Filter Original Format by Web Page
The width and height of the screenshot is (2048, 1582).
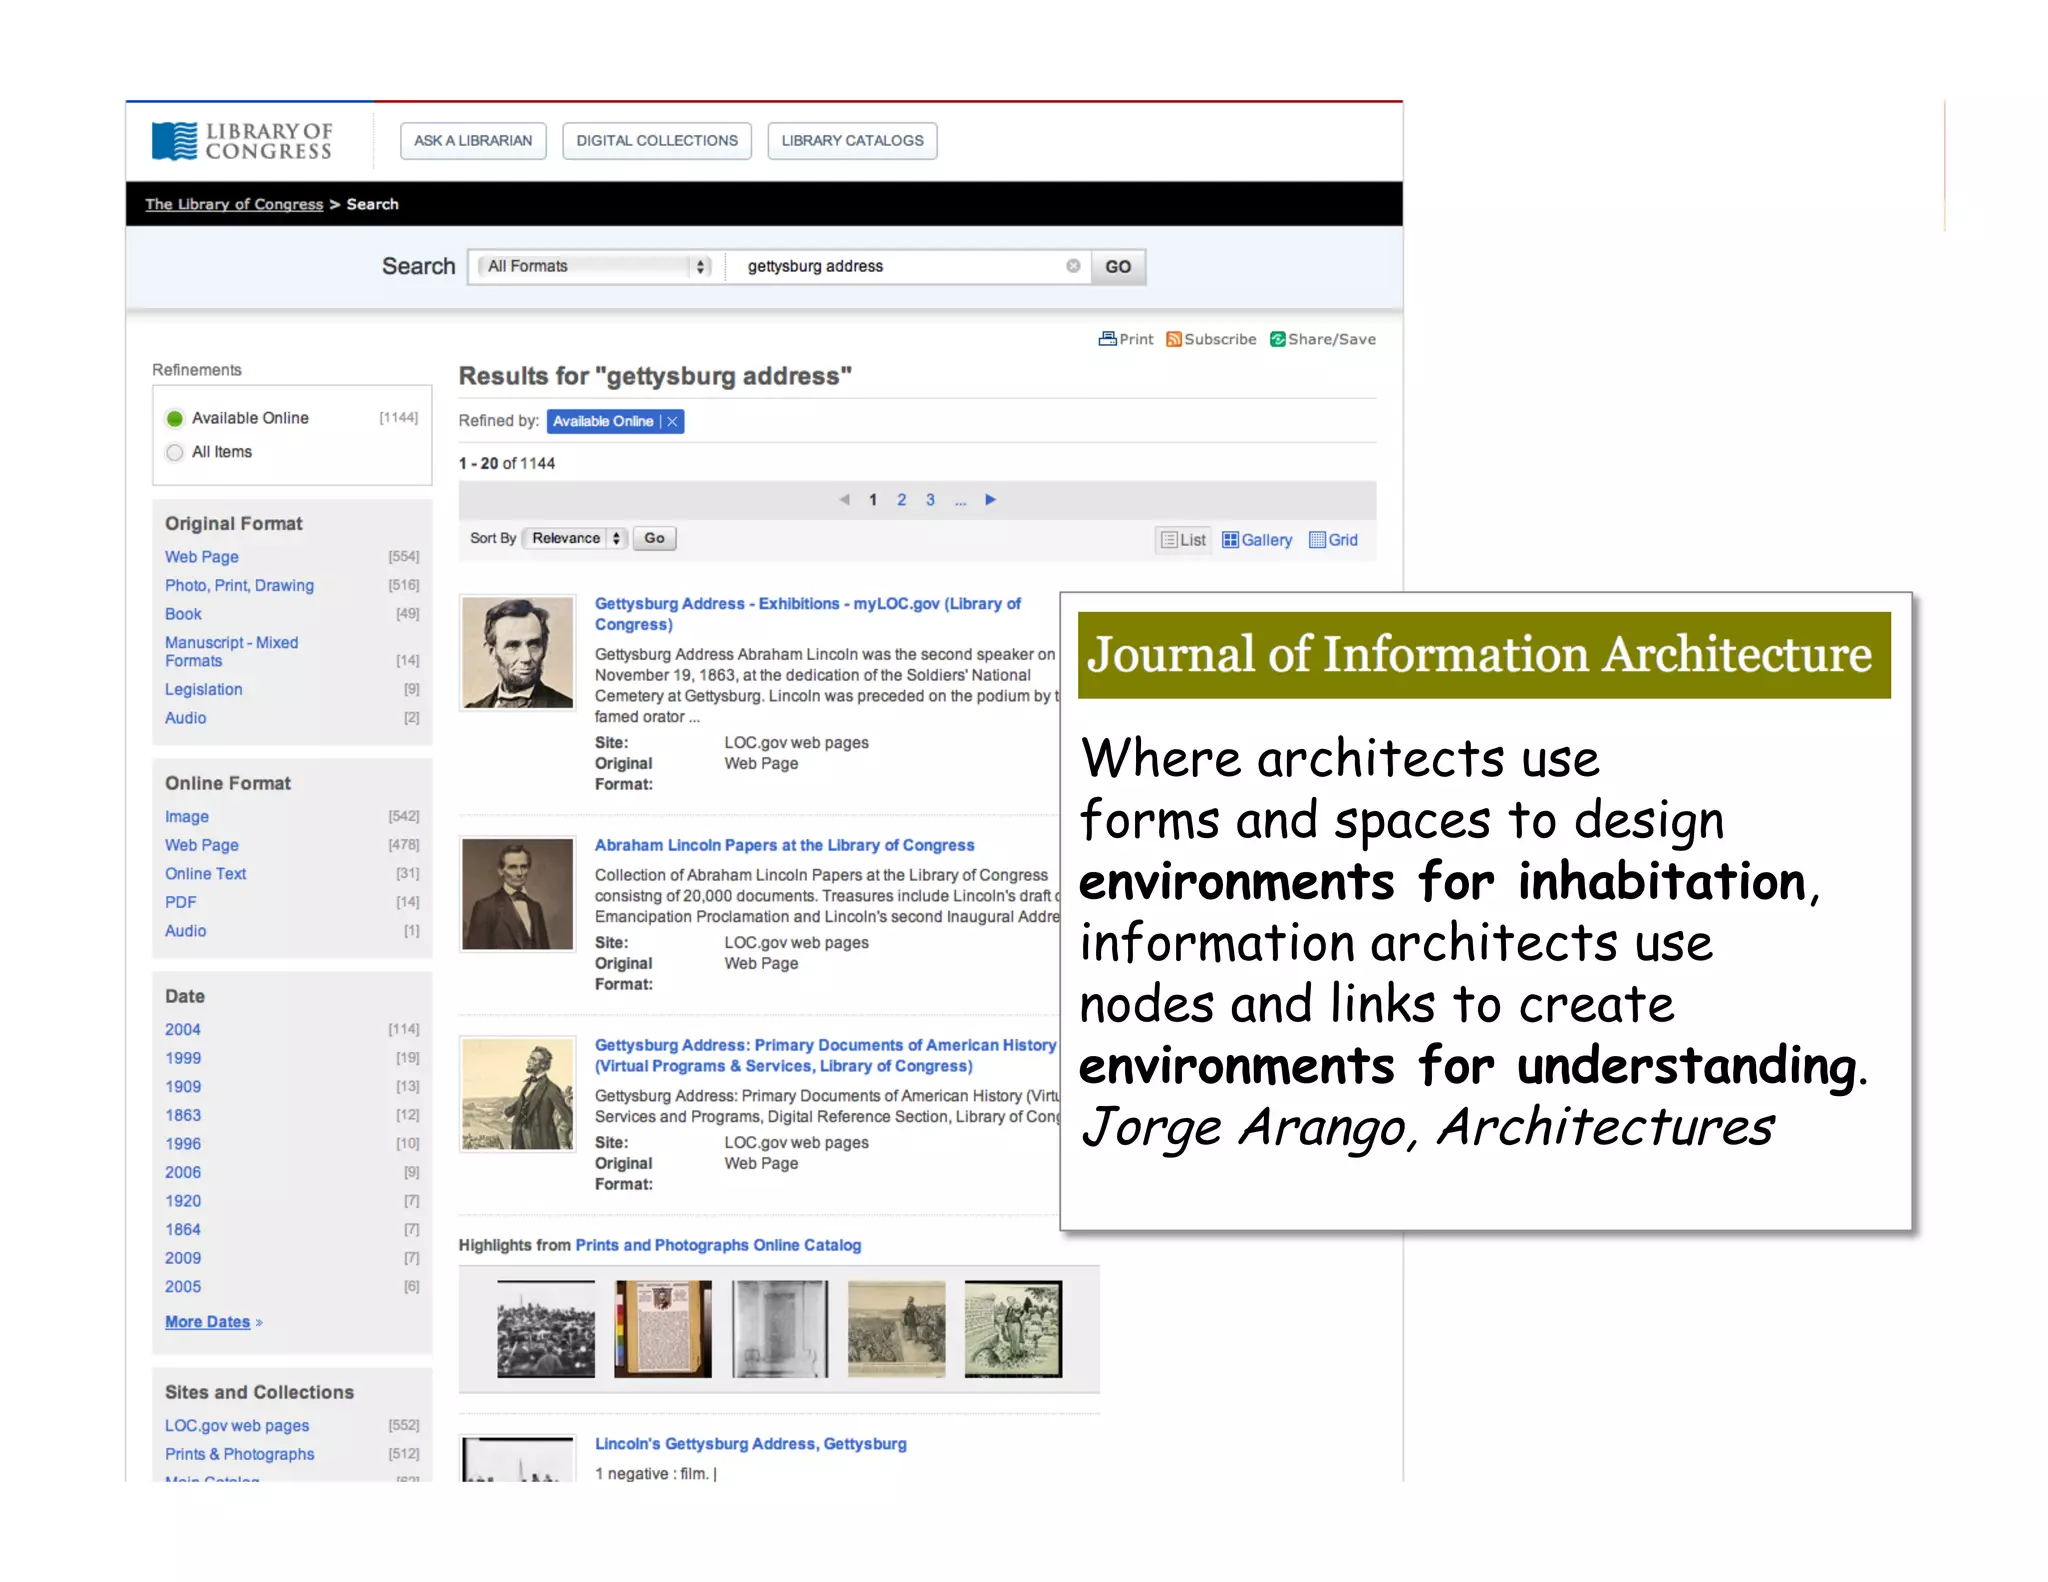[202, 557]
